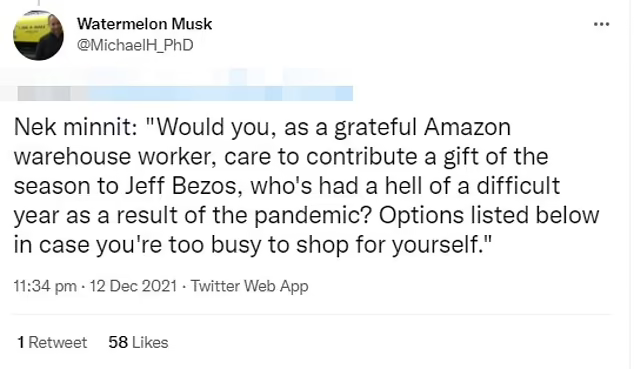Click the 11:34 pm timestamp

[x=45, y=286]
